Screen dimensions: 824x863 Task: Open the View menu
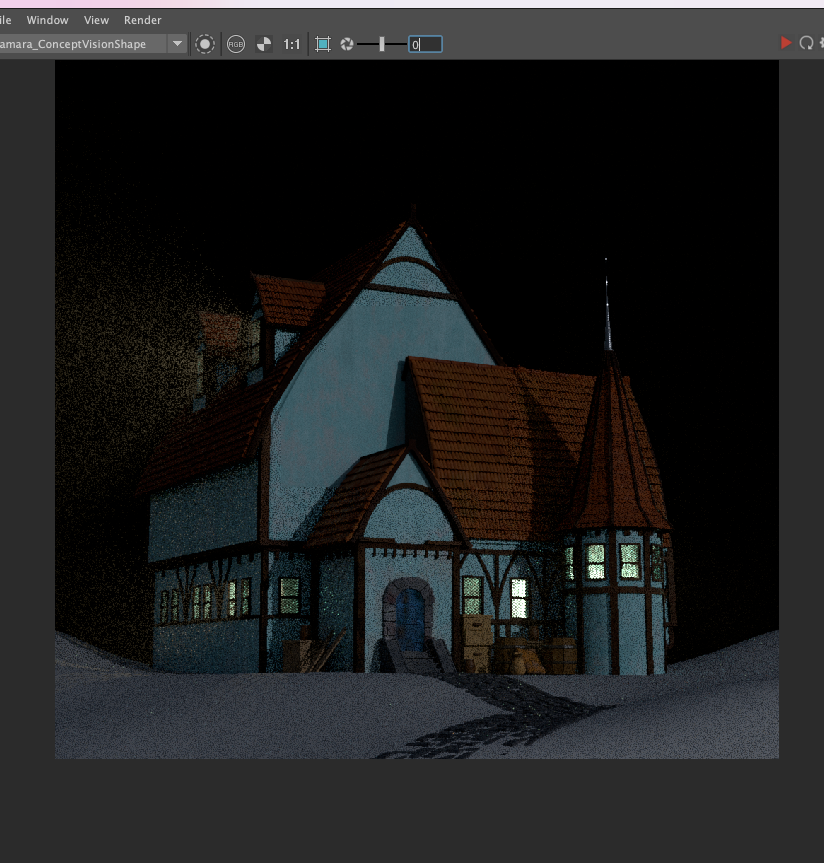(x=96, y=20)
